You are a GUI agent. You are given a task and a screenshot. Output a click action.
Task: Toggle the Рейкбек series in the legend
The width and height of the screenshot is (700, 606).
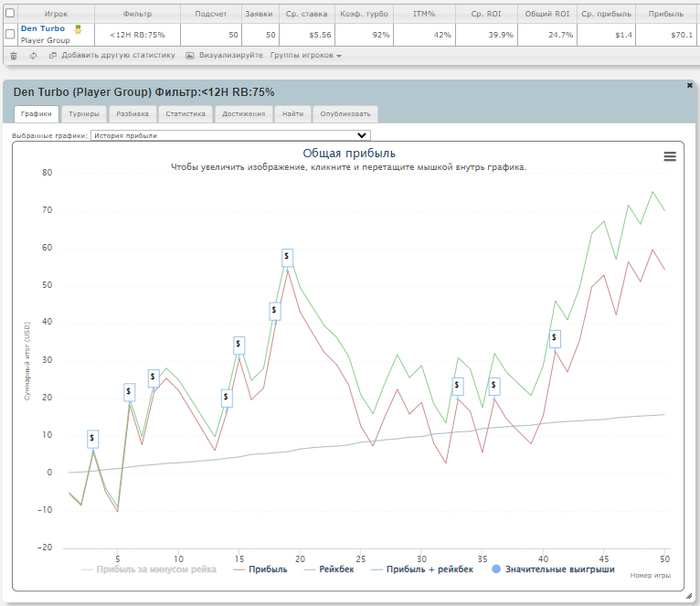[x=329, y=569]
